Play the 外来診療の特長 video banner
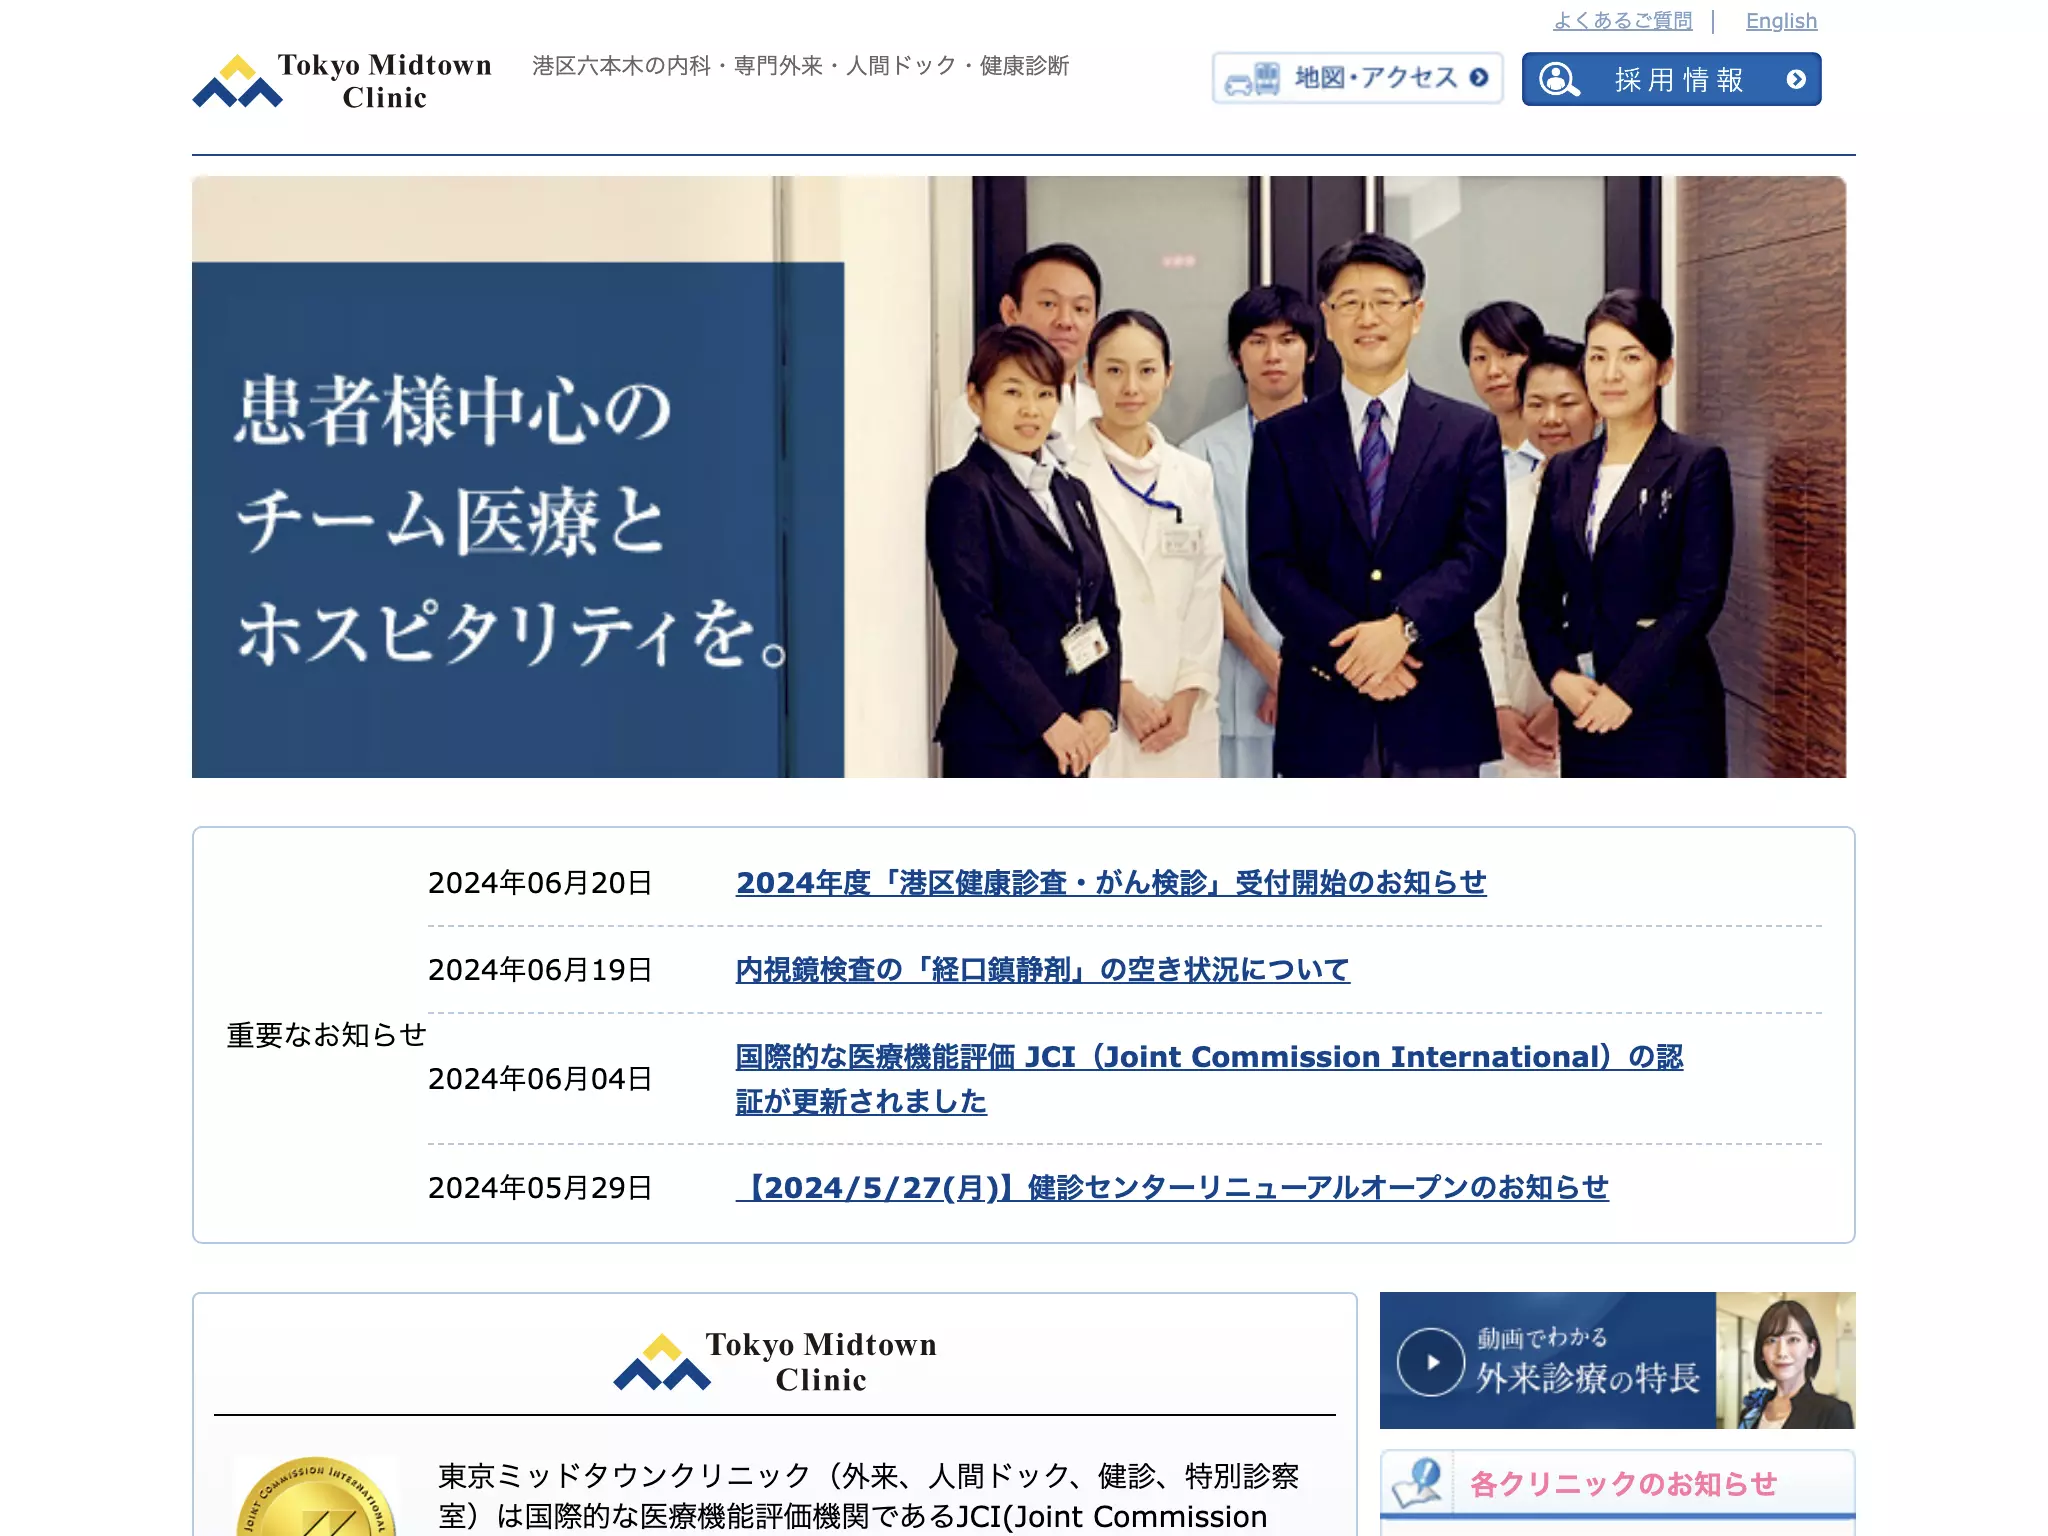 point(1617,1360)
